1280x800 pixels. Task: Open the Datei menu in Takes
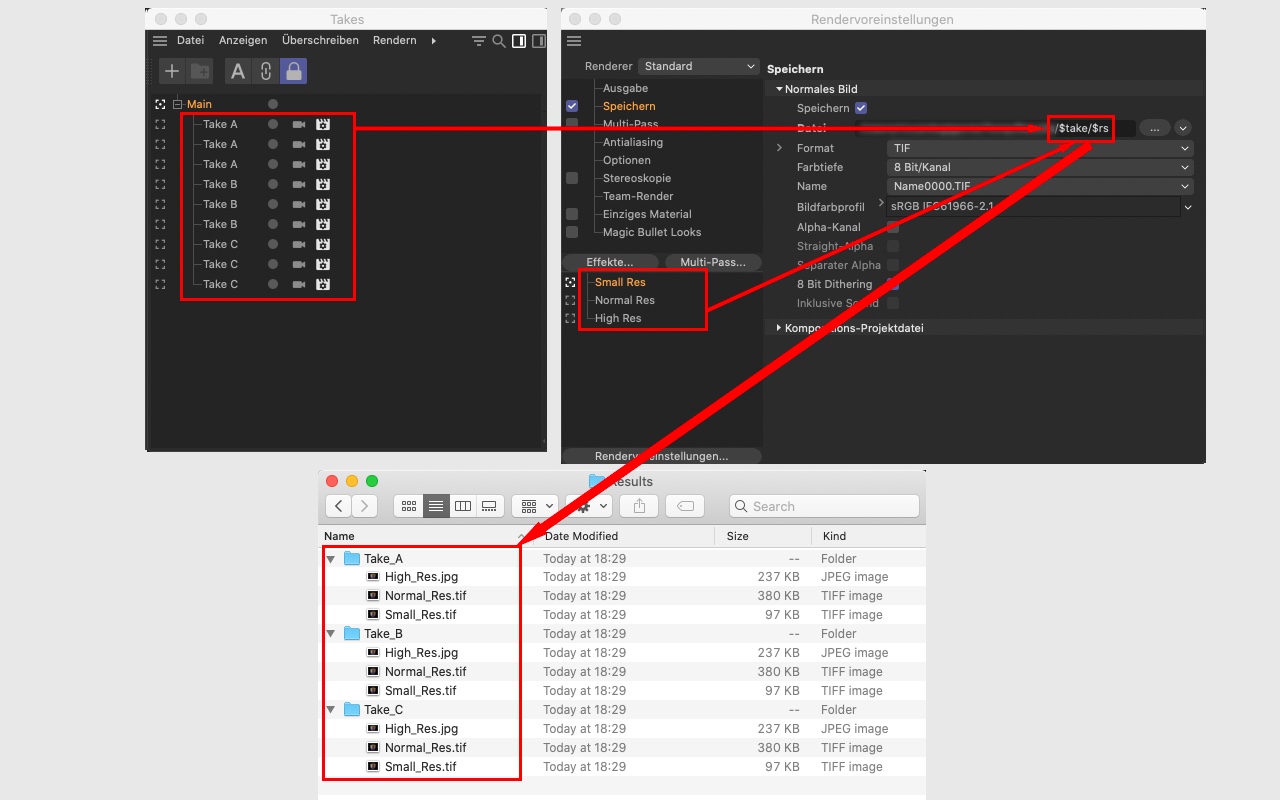tap(190, 41)
